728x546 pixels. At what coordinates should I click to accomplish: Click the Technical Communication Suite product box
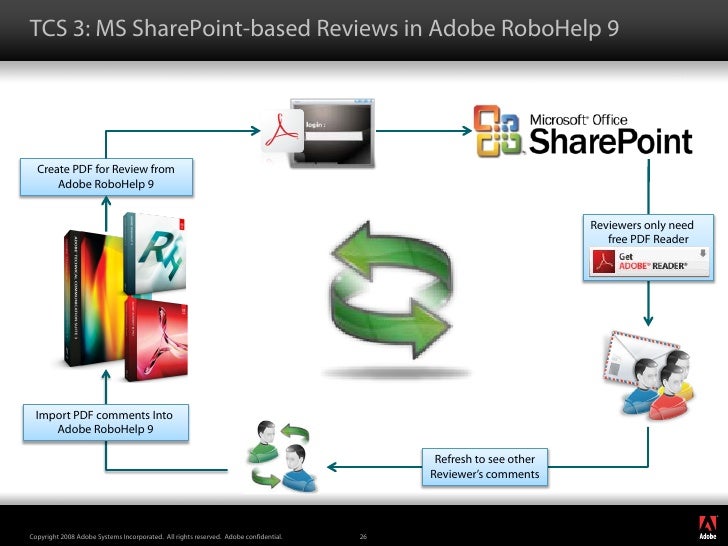pos(94,298)
